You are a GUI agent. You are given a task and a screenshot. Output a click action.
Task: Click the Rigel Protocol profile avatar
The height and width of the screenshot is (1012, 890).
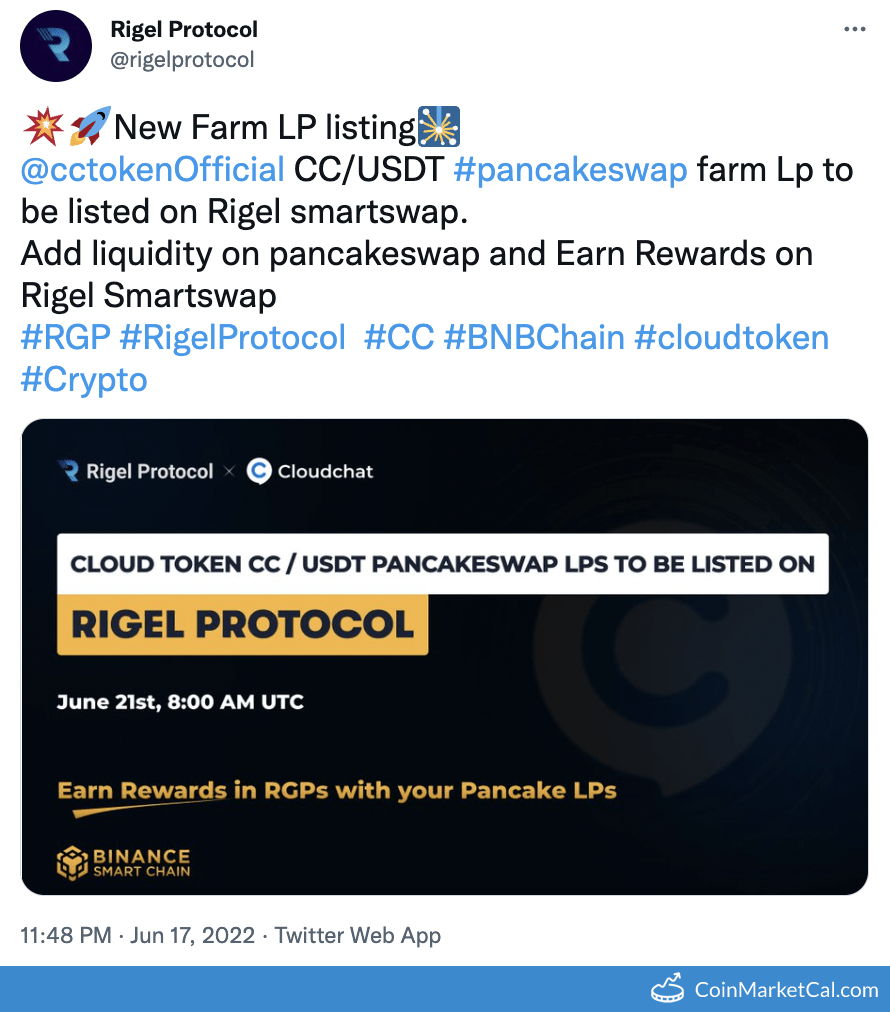(55, 45)
